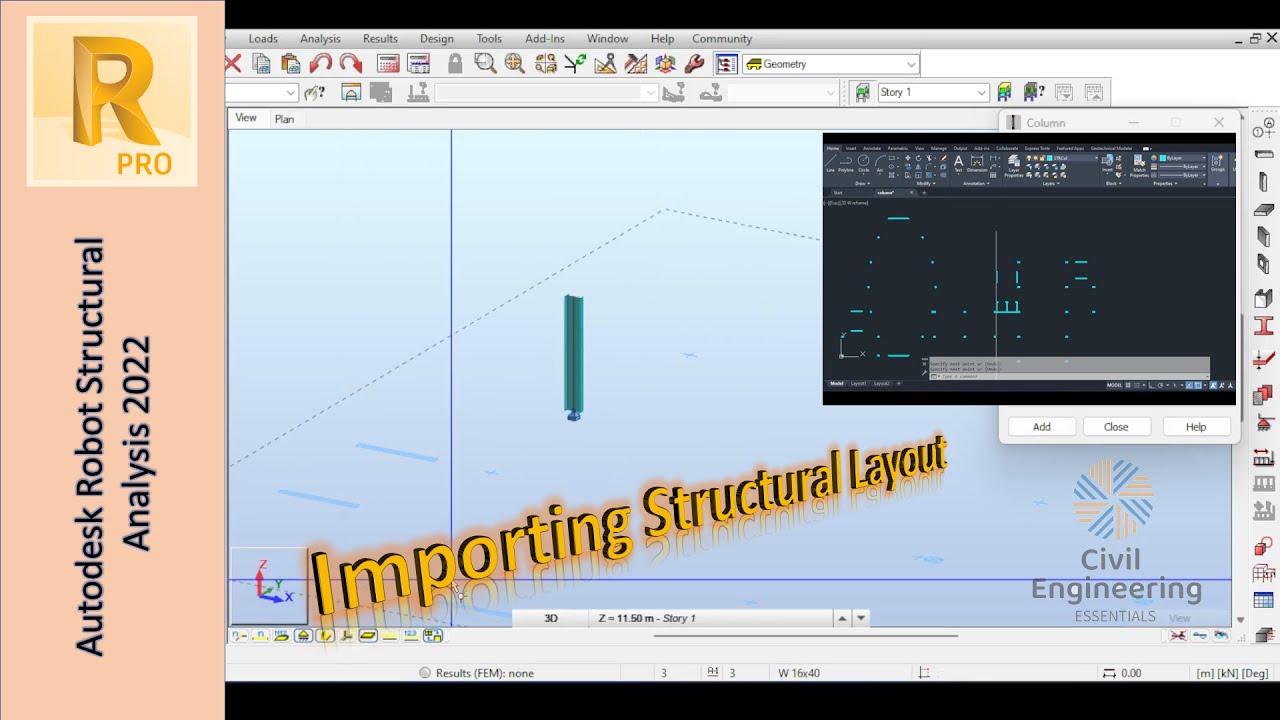Switch to the View tab
1280x720 pixels.
[246, 118]
